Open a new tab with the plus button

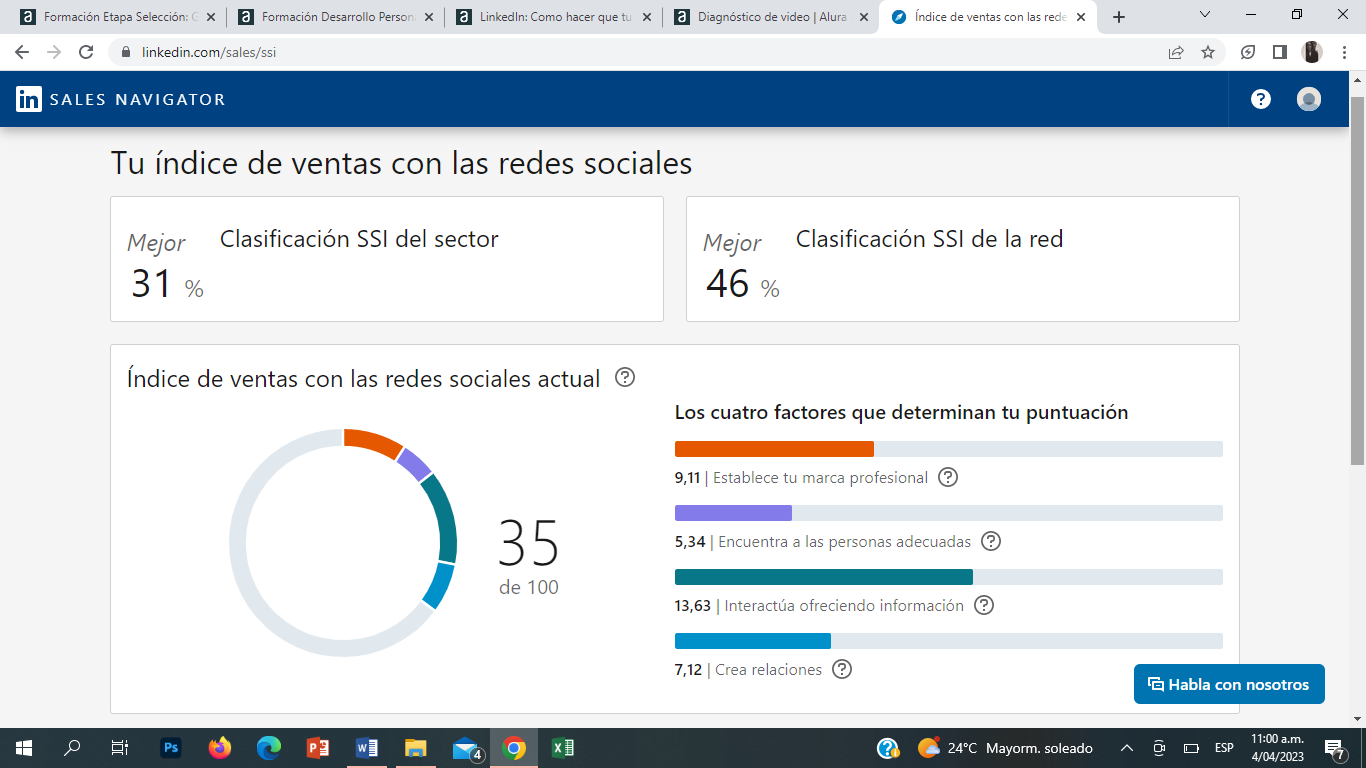(x=1119, y=17)
